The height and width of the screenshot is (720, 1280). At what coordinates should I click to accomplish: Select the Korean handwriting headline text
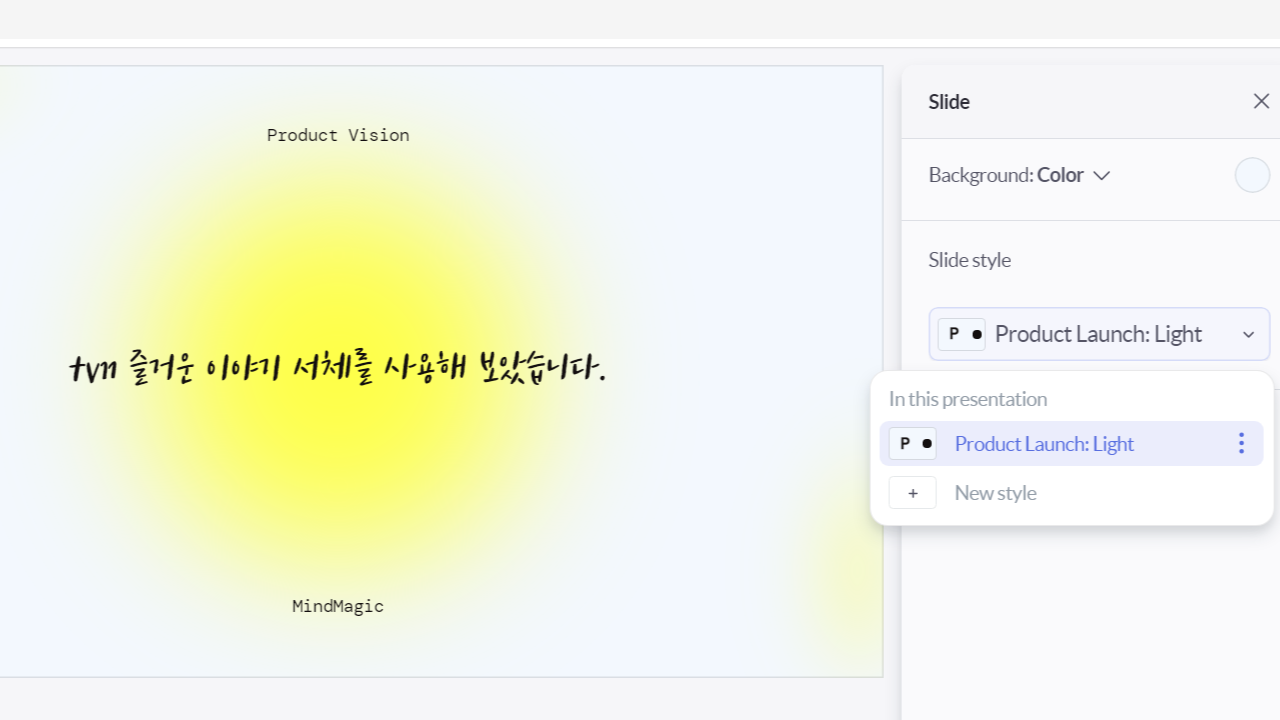[338, 368]
